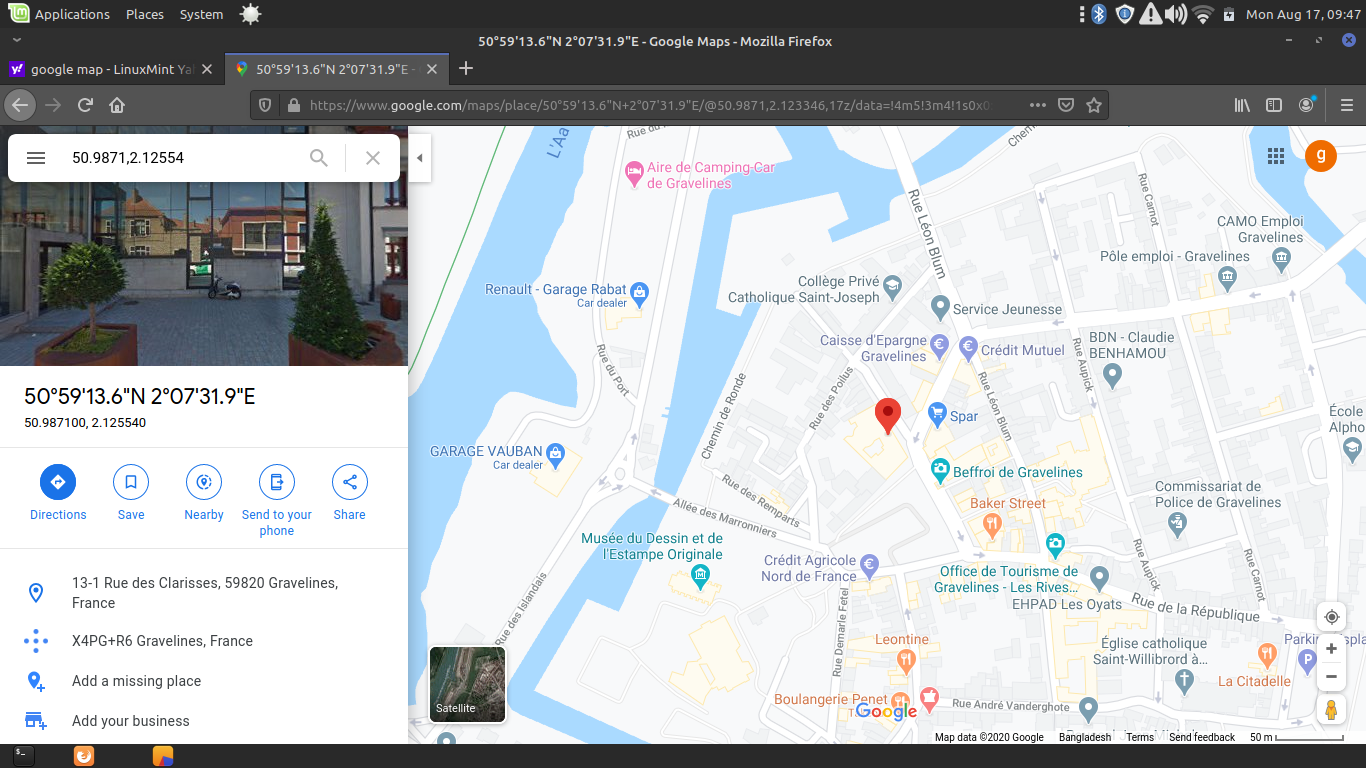Click the 13-1 Rue des Clarisses address
The width and height of the screenshot is (1366, 768).
point(204,593)
